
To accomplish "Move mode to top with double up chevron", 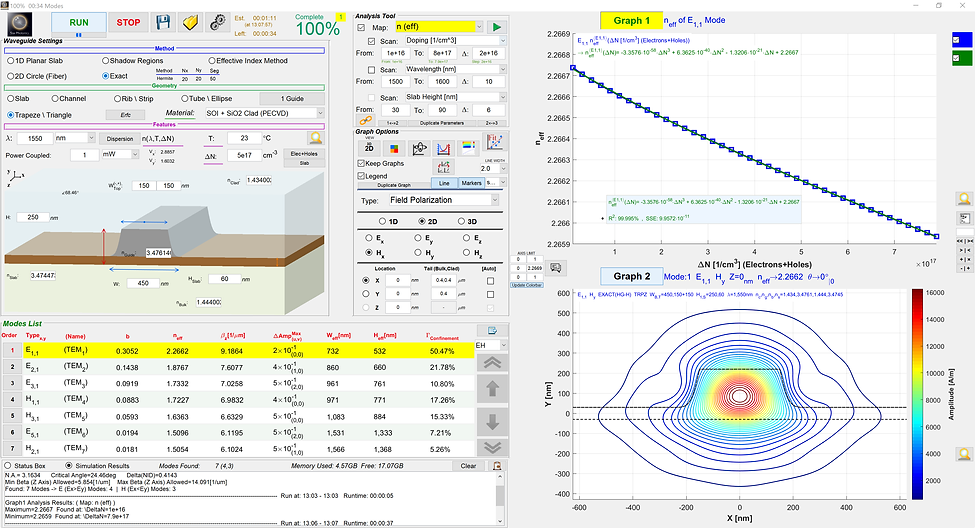I will click(492, 363).
